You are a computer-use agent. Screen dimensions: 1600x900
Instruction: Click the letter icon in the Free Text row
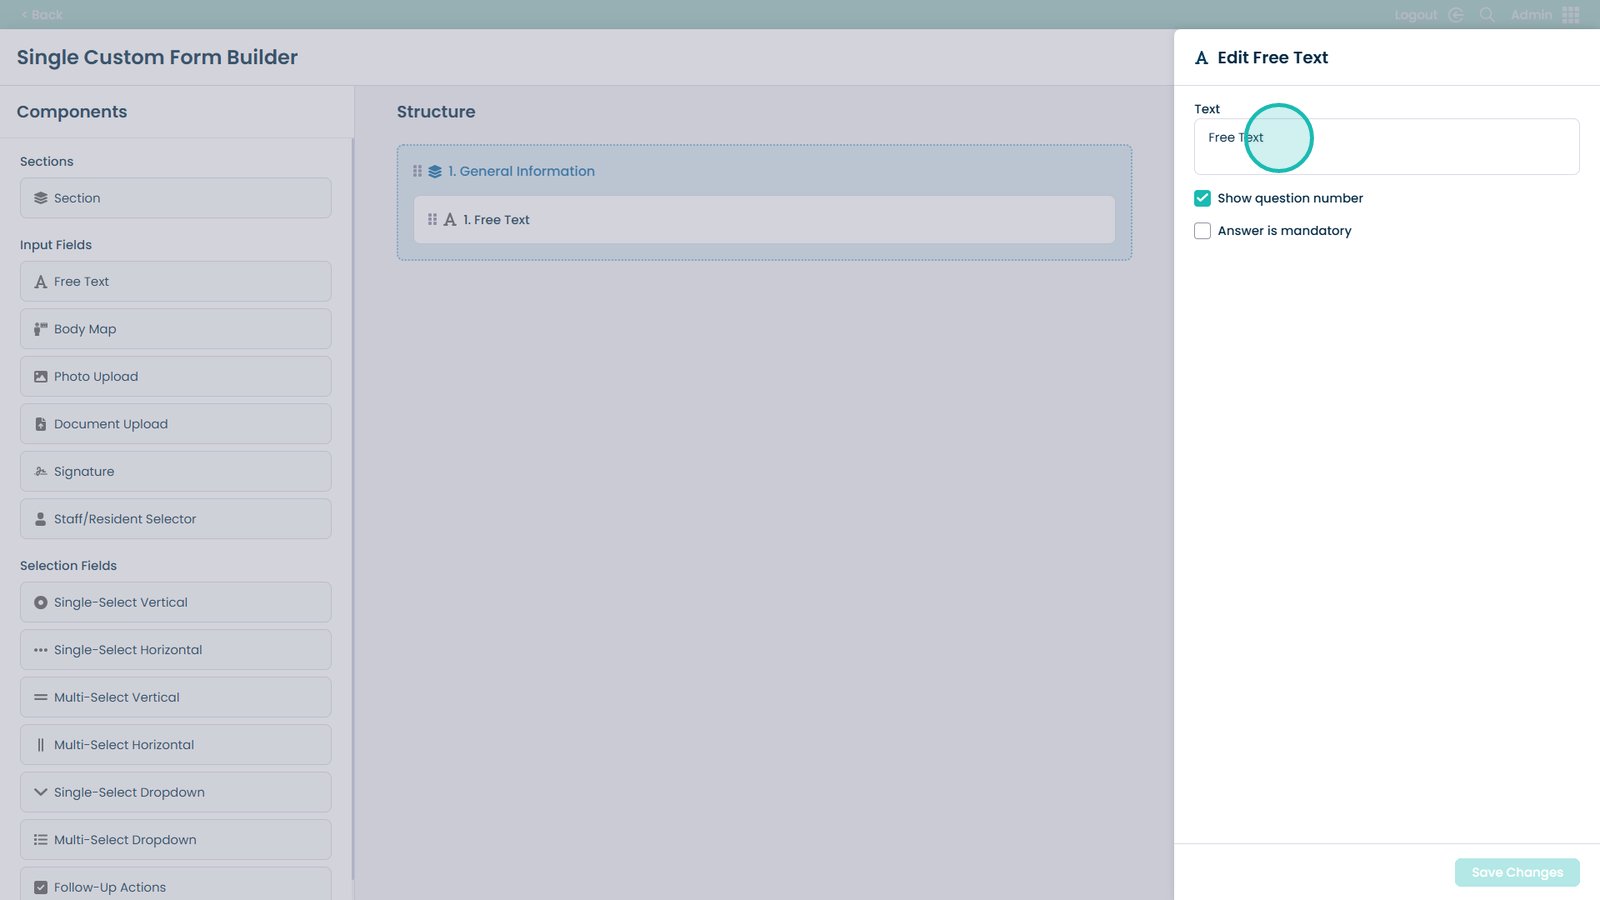(450, 220)
